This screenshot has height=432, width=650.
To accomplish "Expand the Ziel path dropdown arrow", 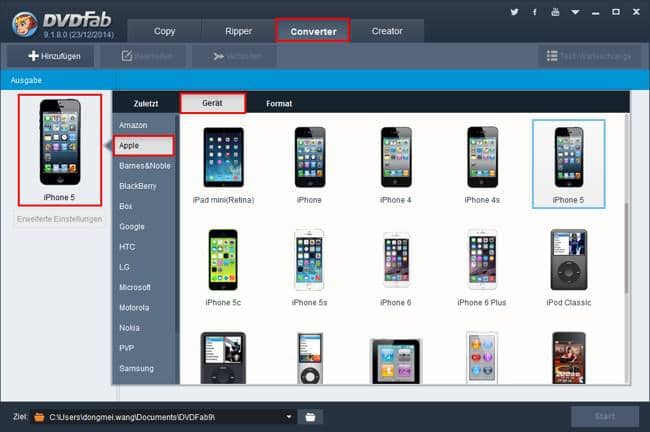I will click(289, 417).
